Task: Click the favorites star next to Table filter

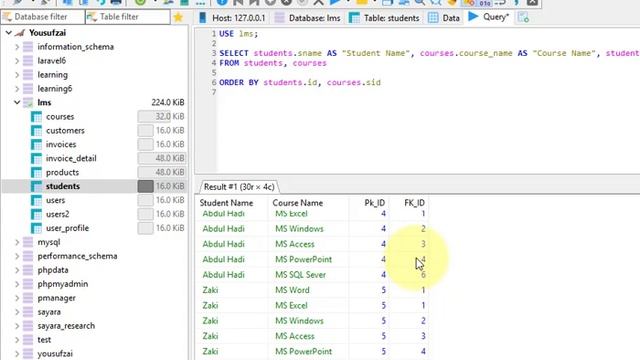Action: pyautogui.click(x=178, y=17)
